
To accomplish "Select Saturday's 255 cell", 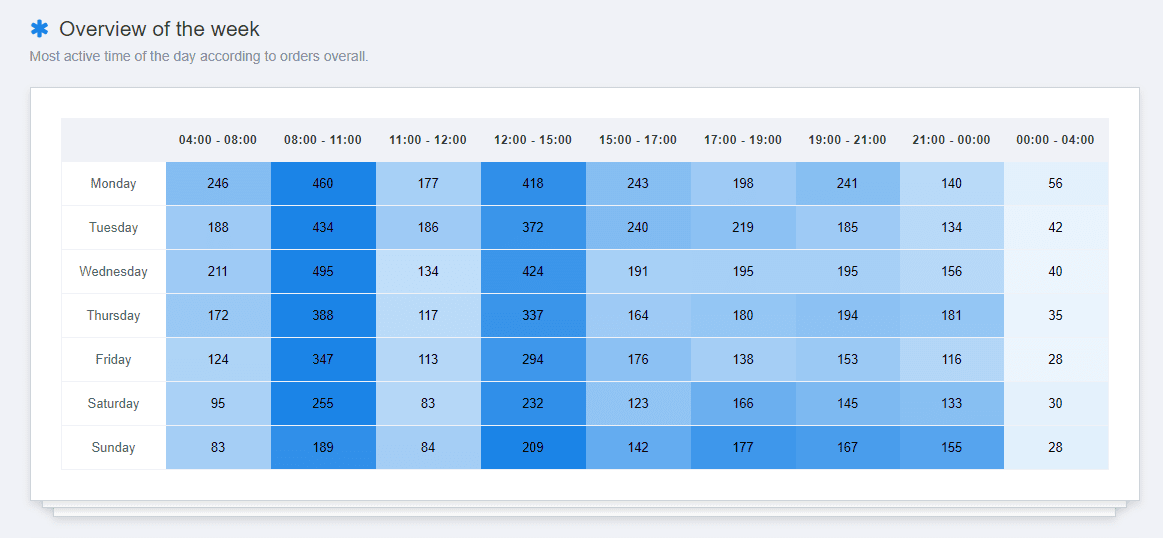I will (323, 404).
